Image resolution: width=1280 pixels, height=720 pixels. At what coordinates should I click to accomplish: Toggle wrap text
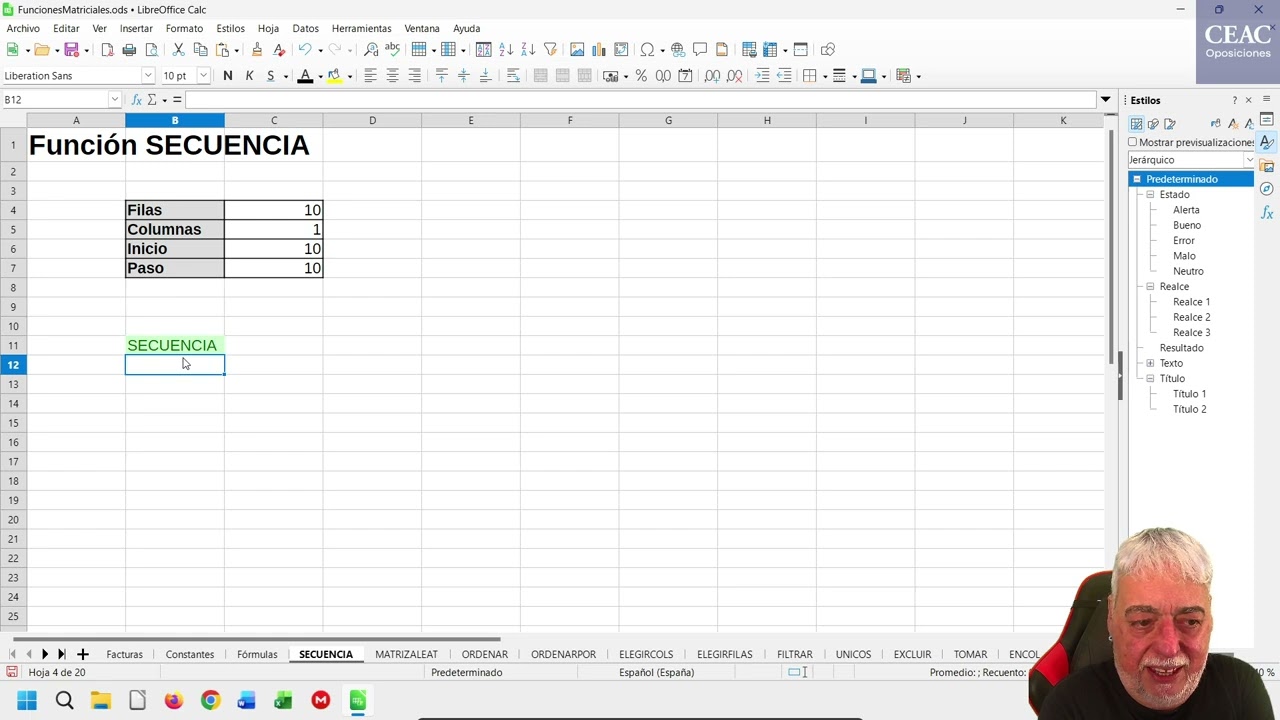(513, 75)
